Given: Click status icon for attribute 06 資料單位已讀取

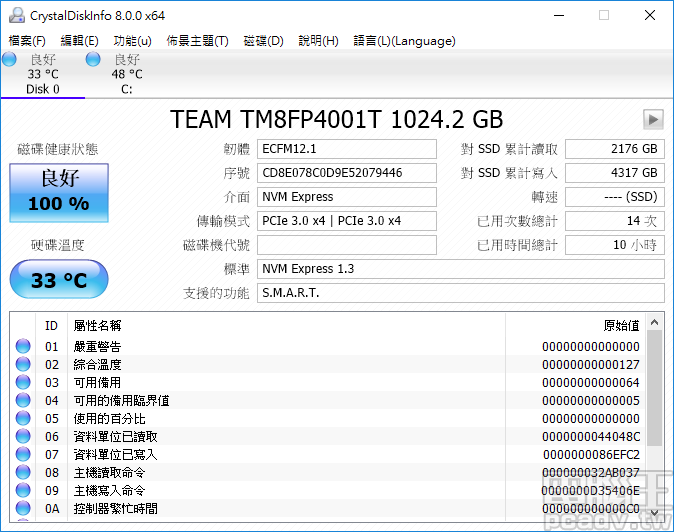Looking at the screenshot, I should [x=23, y=437].
